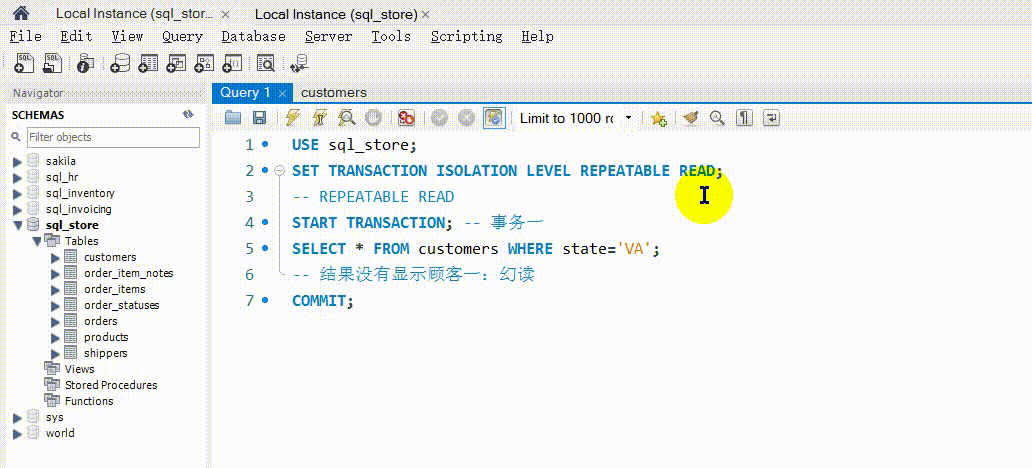
Task: Open the Query menu
Action: [x=182, y=36]
